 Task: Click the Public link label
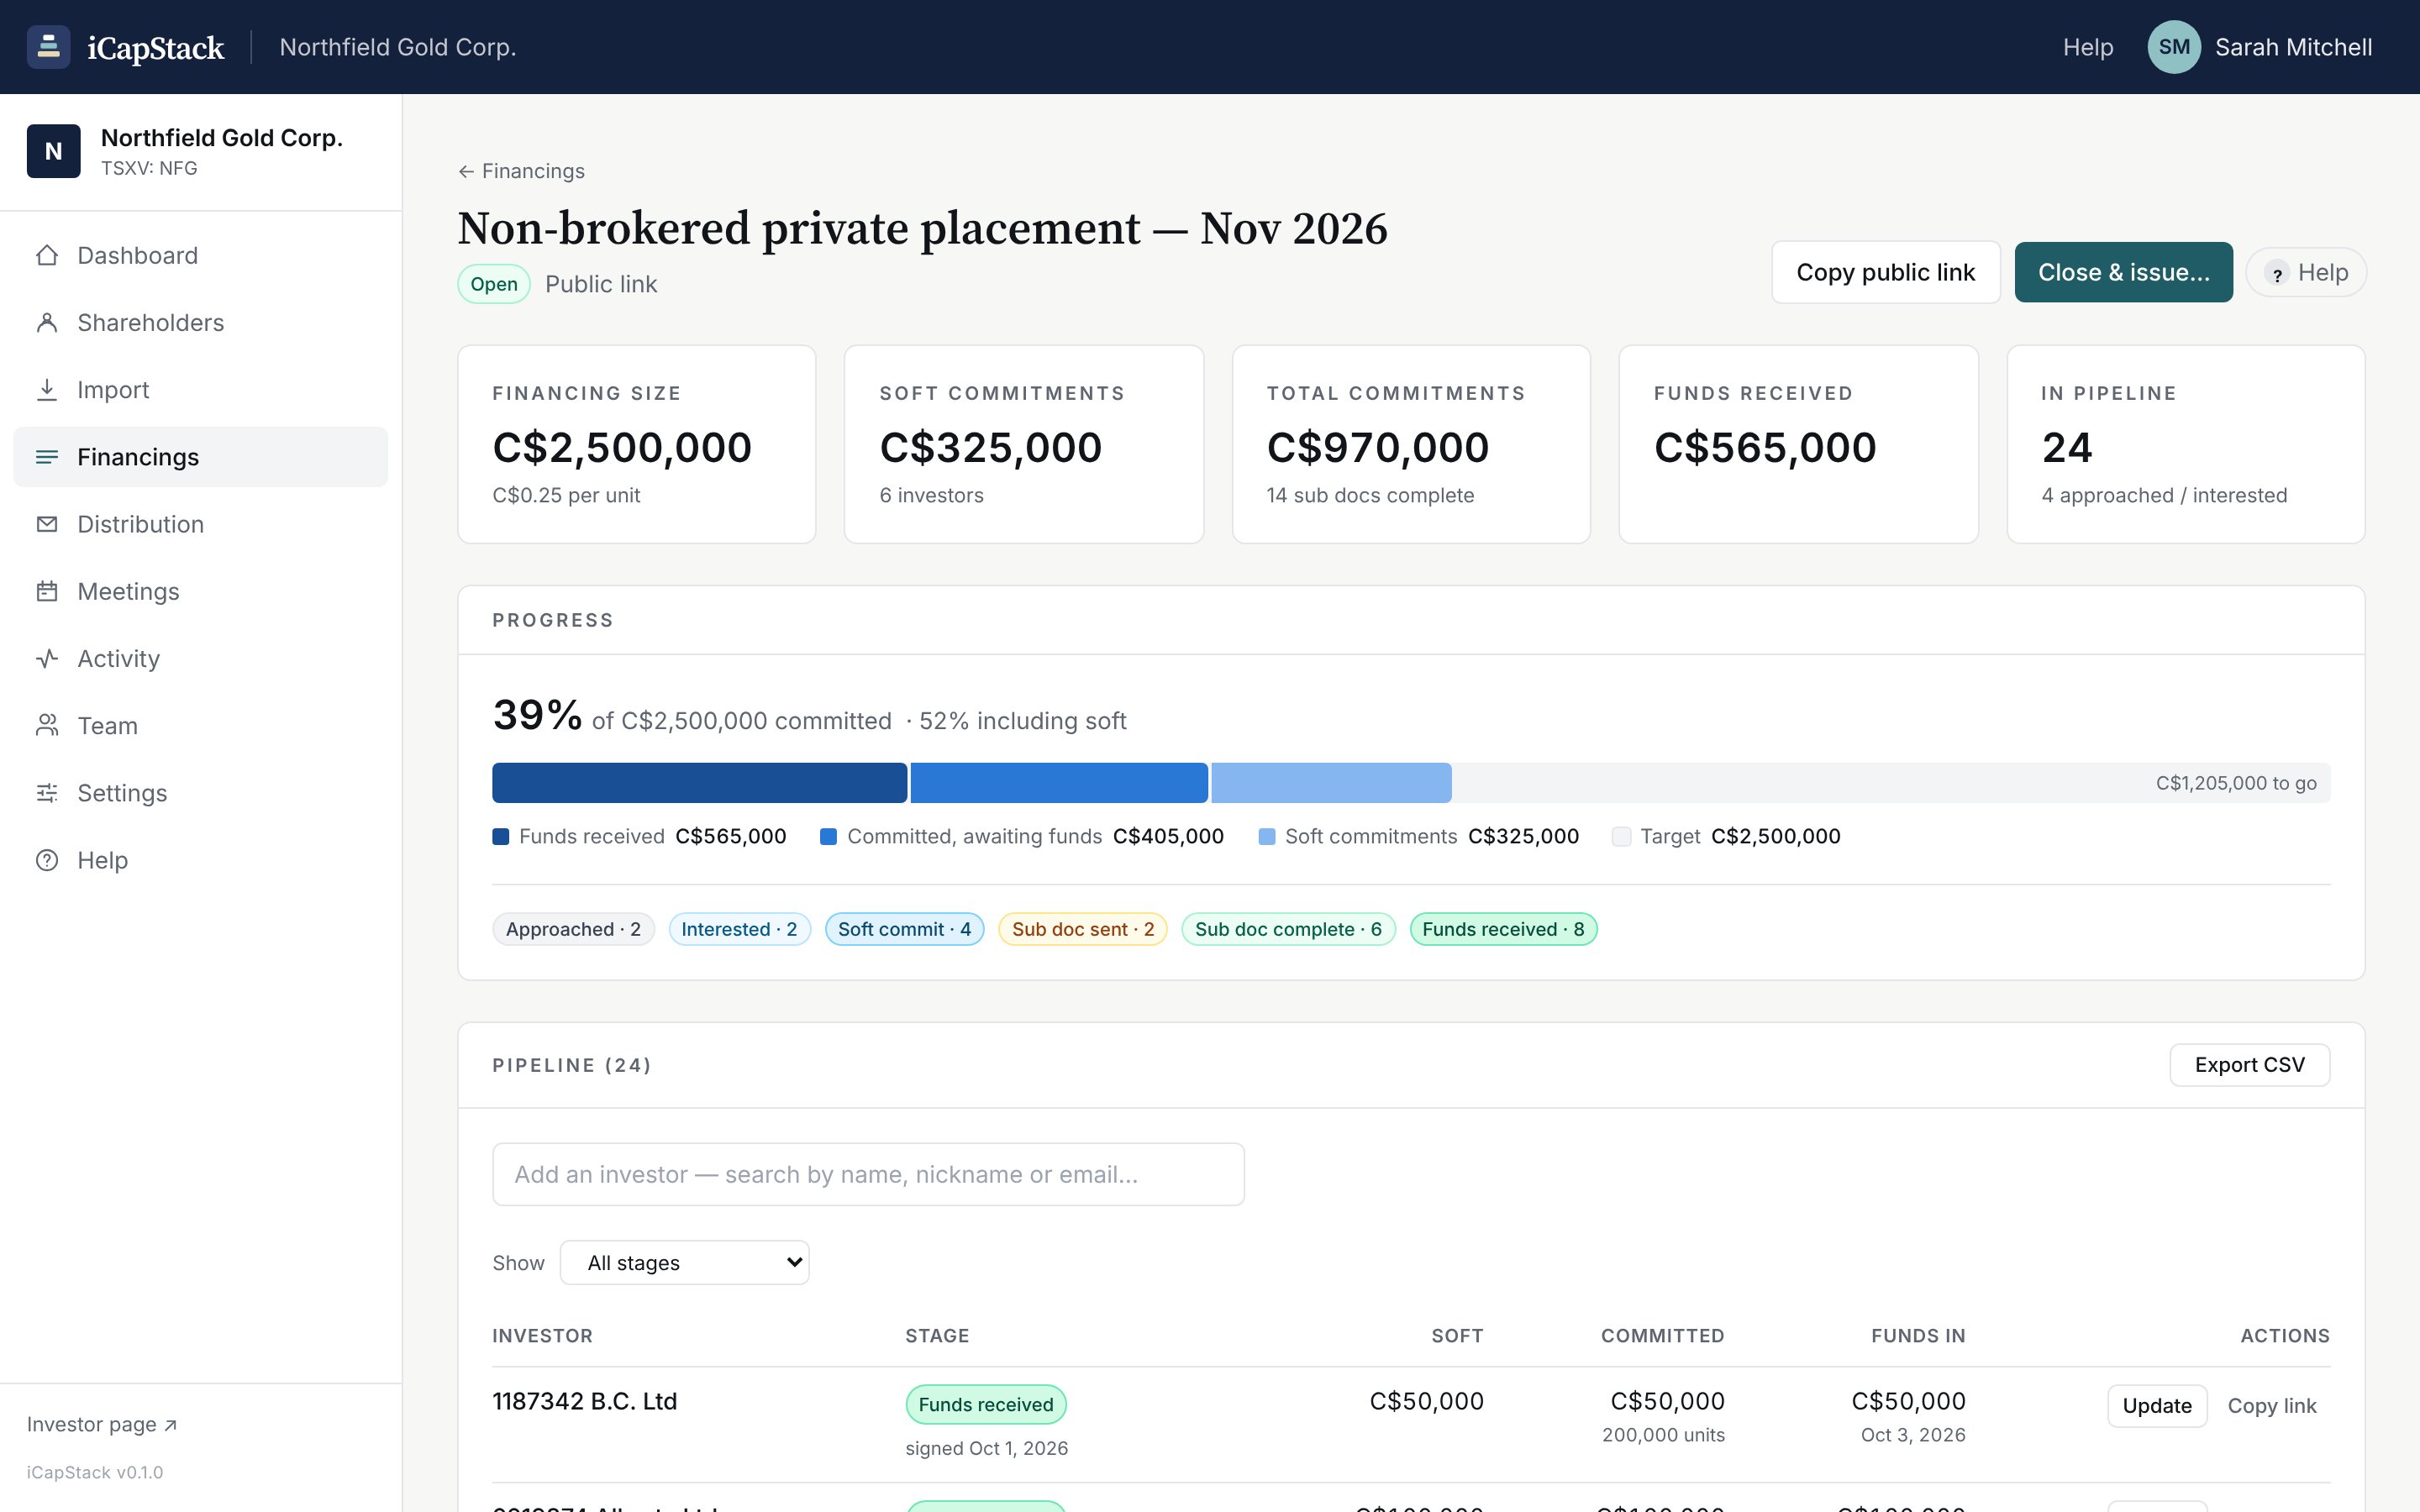click(x=601, y=284)
